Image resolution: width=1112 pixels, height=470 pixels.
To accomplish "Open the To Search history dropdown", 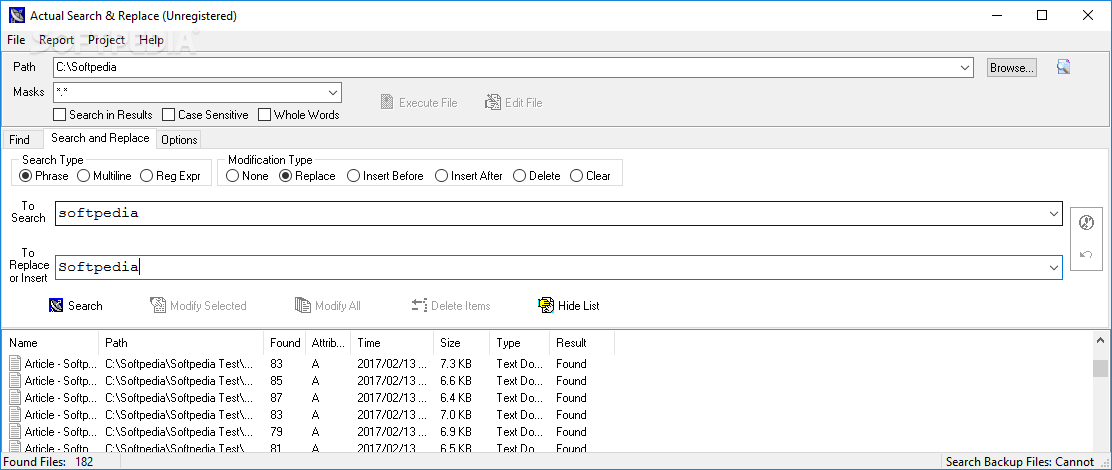I will pos(1054,213).
